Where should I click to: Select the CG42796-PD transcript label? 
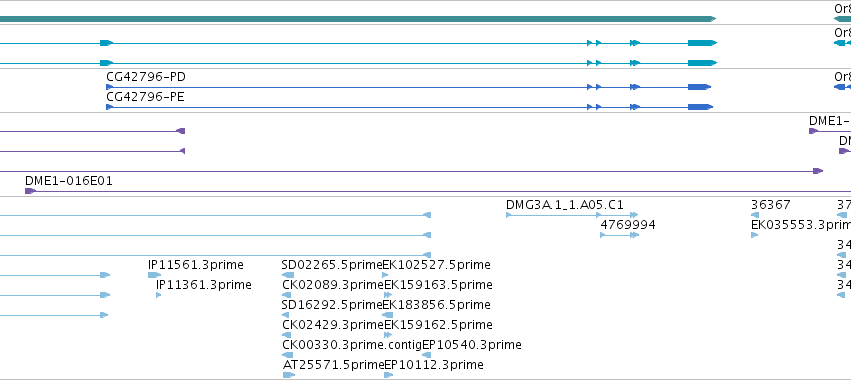coord(146,77)
